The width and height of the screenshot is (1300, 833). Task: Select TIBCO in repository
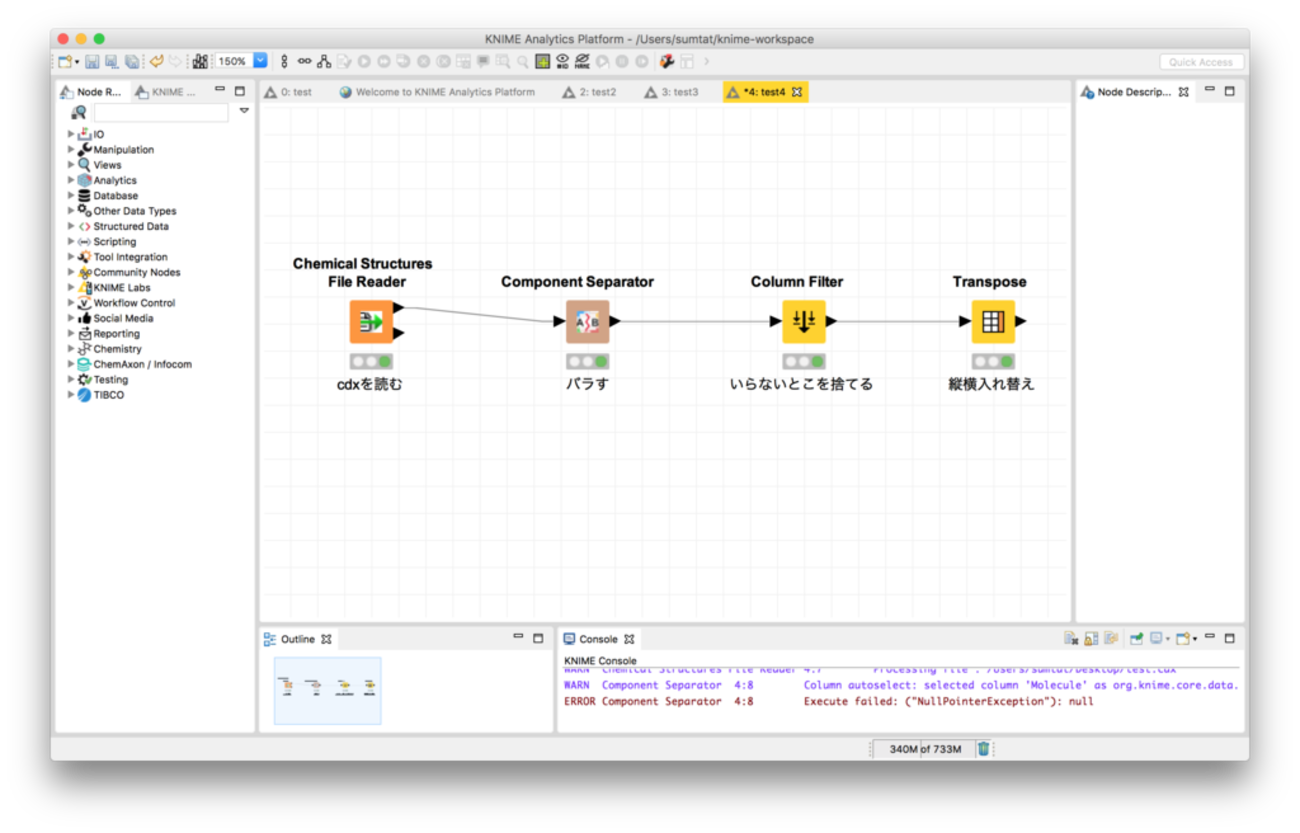(x=109, y=395)
